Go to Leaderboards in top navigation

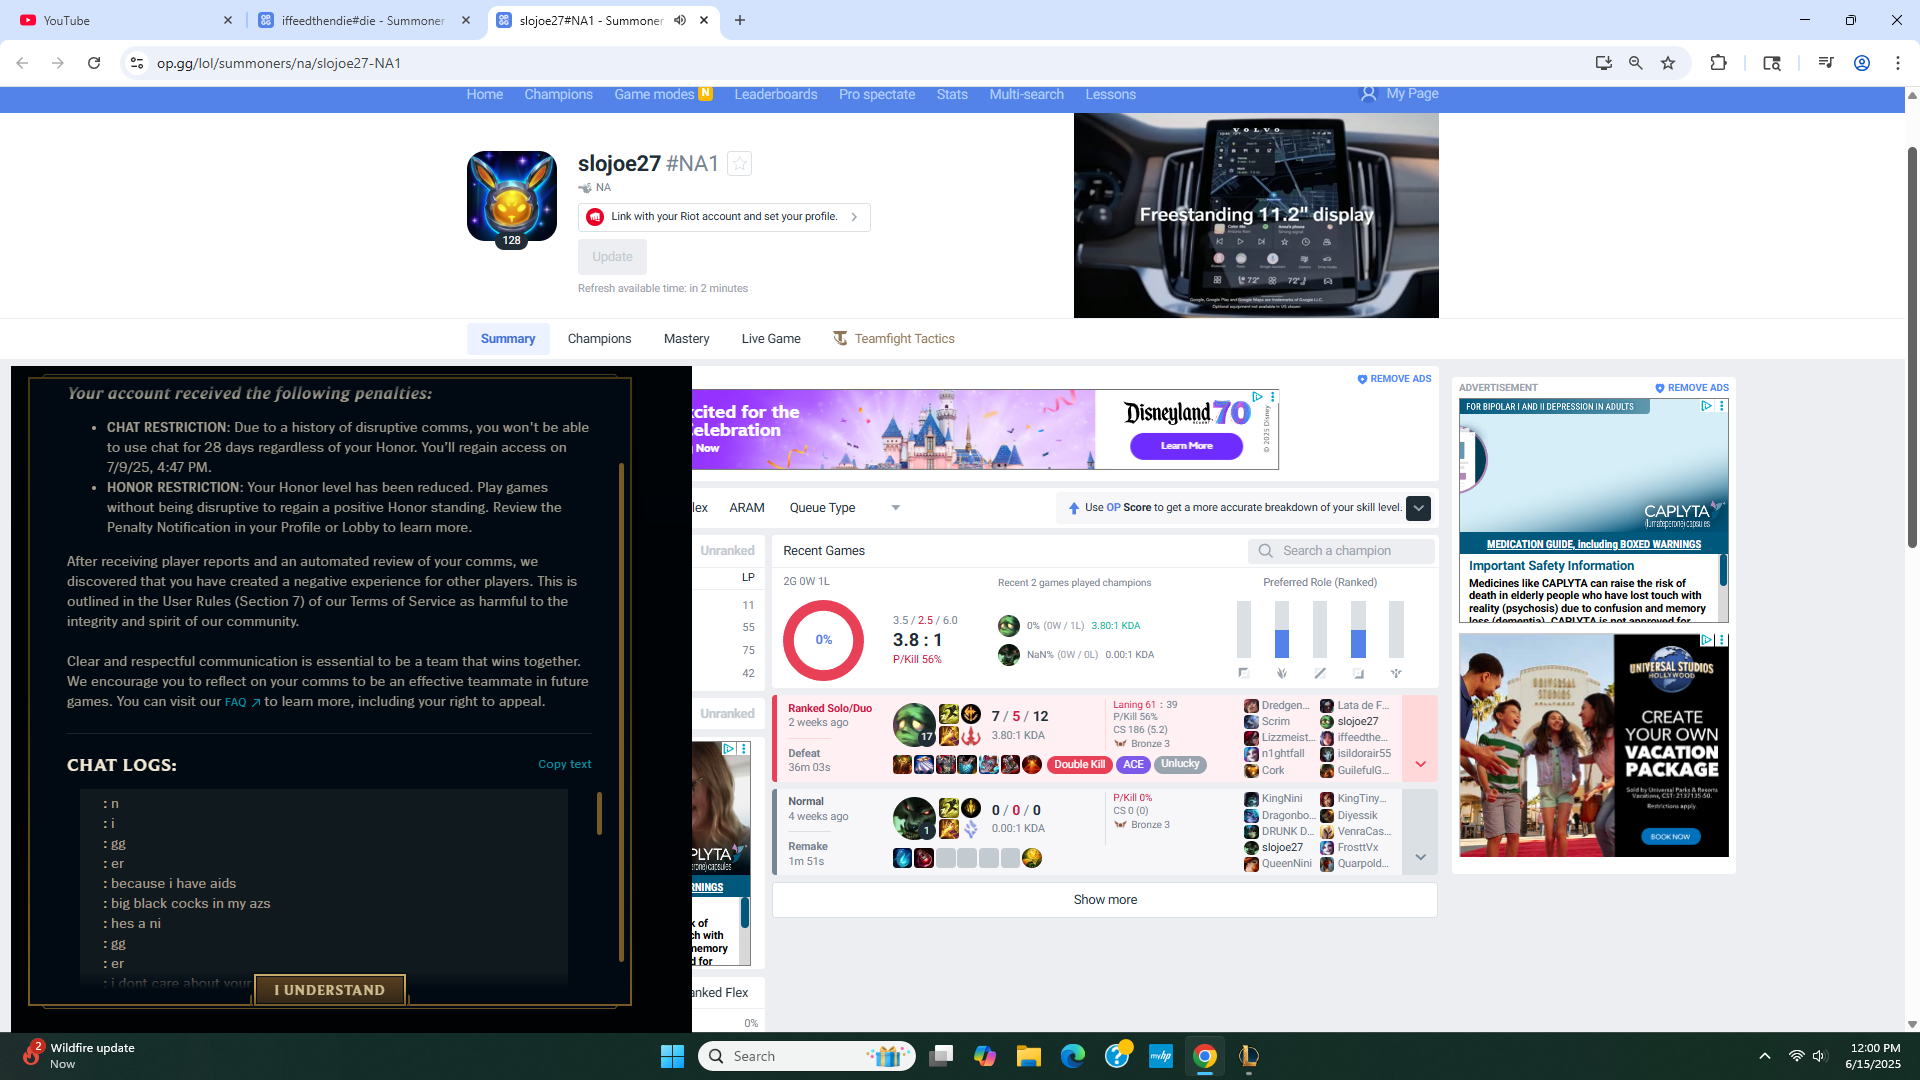775,94
